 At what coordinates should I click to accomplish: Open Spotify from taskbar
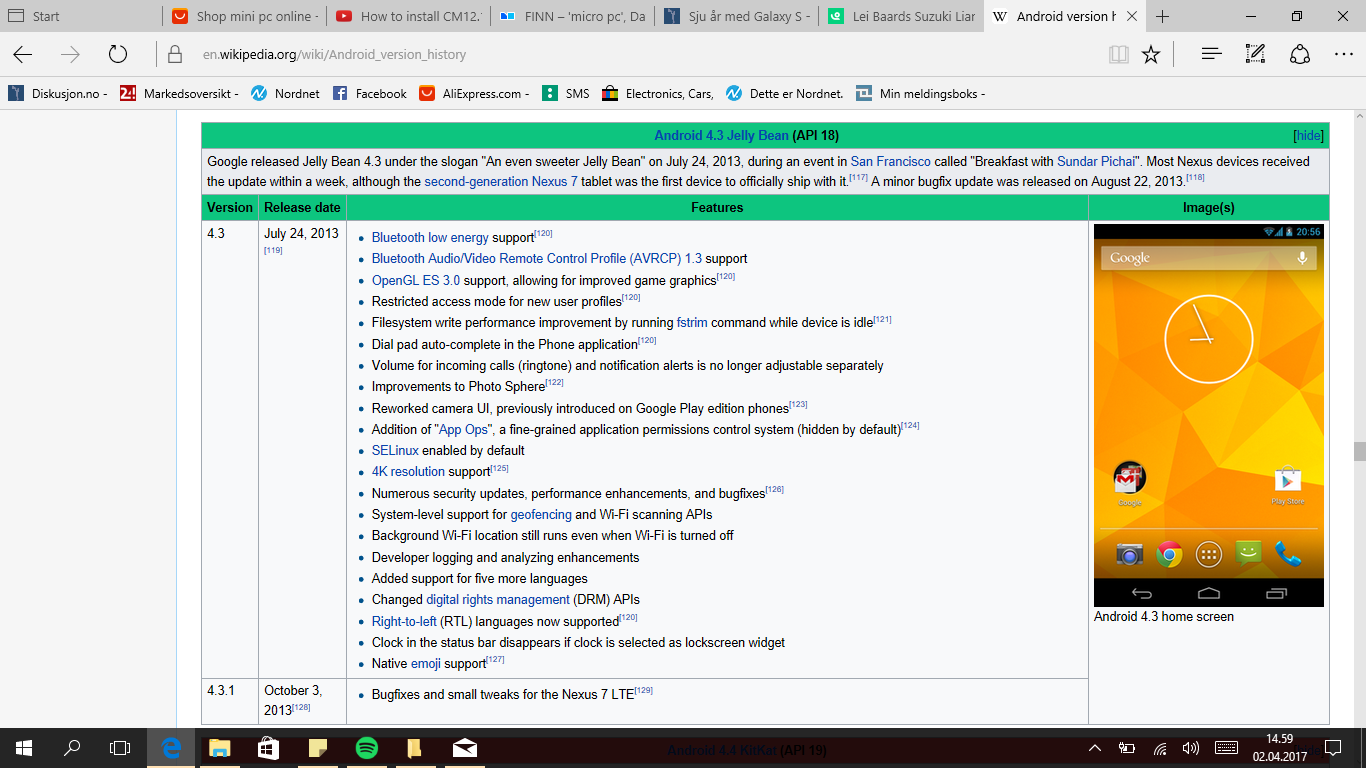tap(367, 747)
